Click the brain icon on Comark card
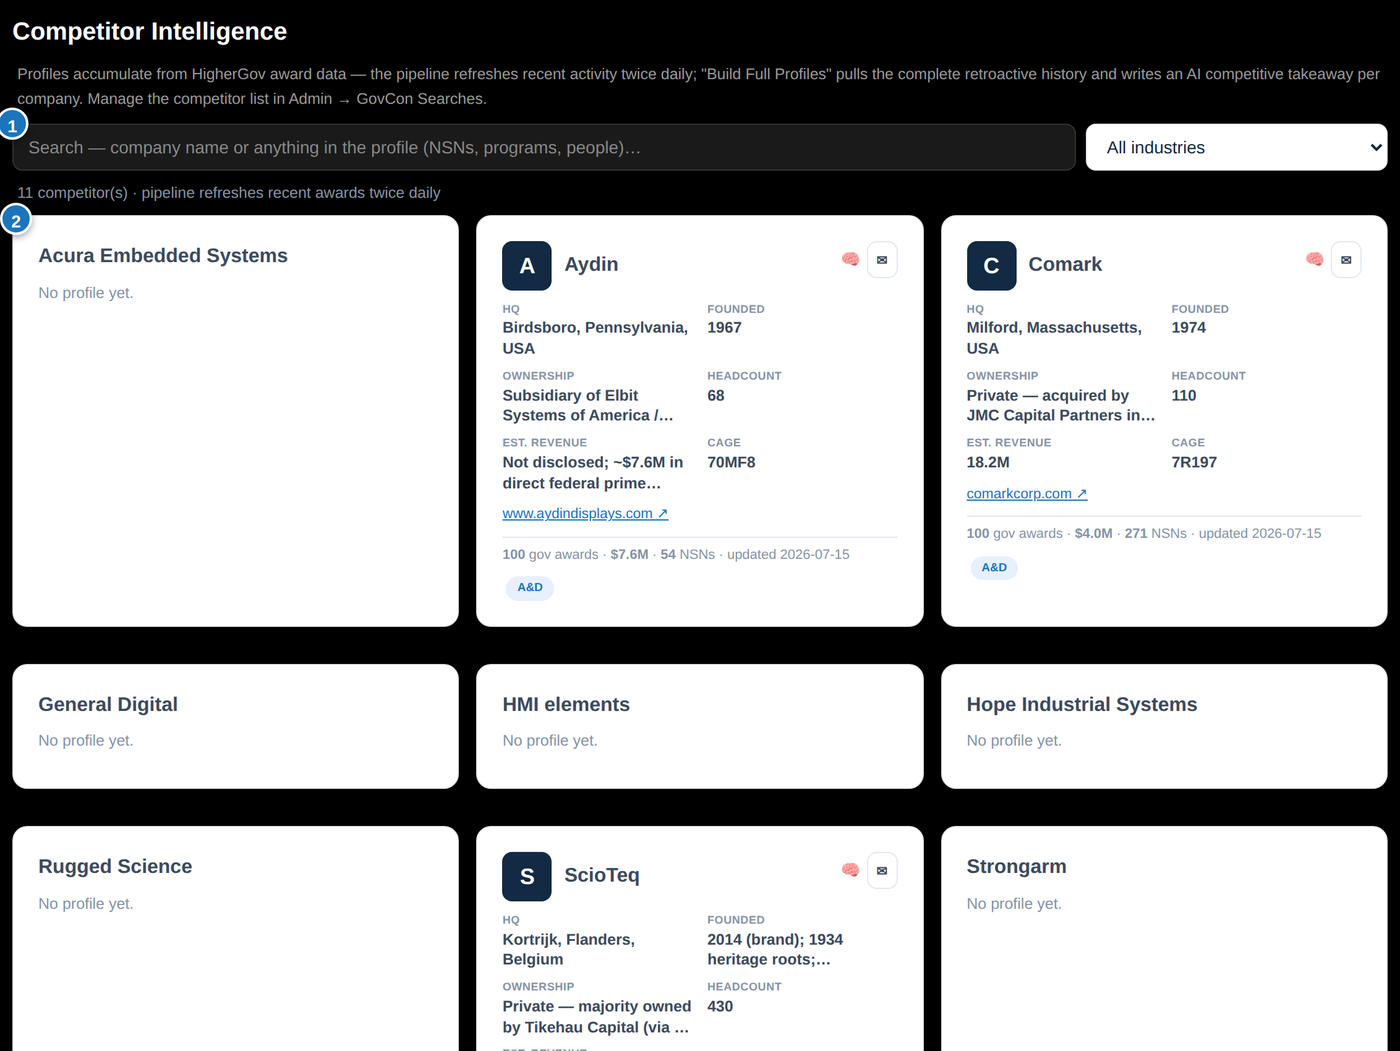 (x=1314, y=260)
